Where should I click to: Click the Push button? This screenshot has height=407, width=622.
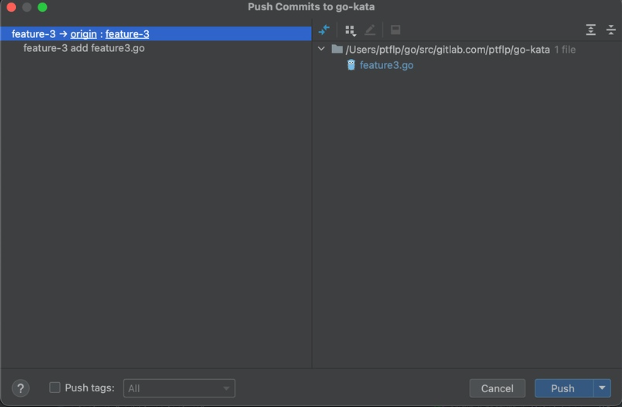point(562,388)
